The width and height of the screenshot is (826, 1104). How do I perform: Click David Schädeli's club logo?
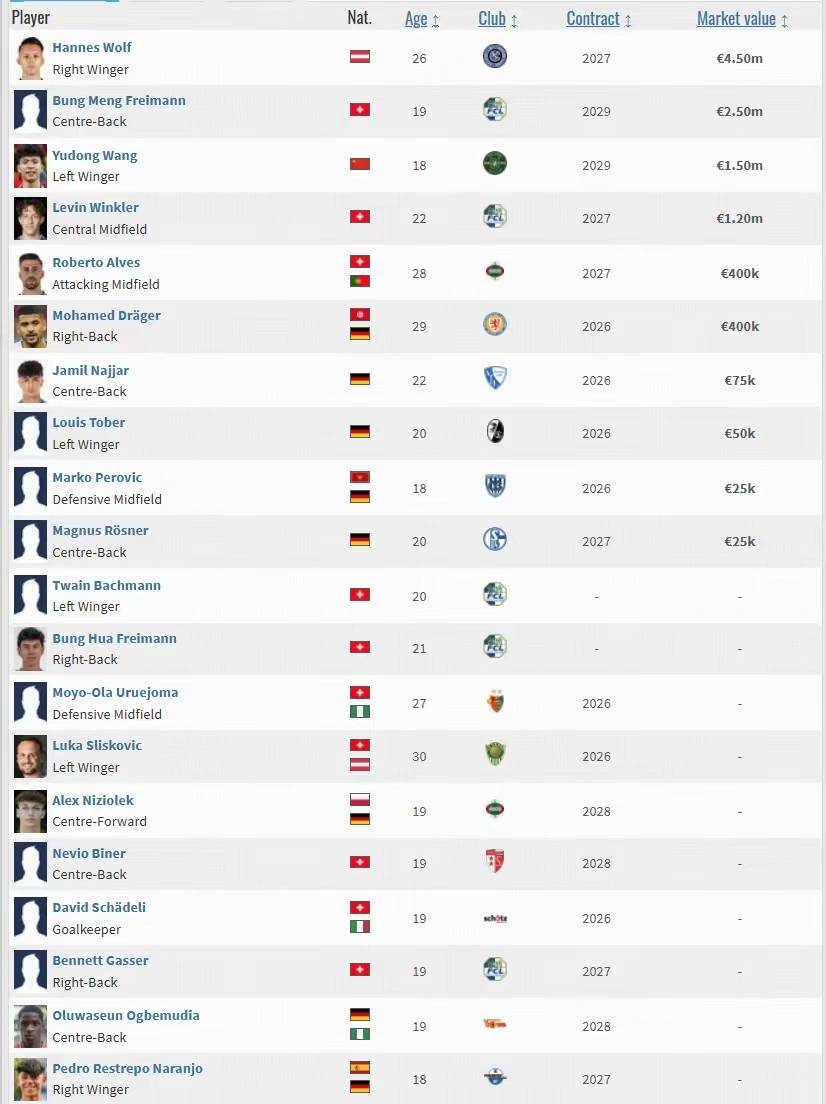click(x=494, y=918)
